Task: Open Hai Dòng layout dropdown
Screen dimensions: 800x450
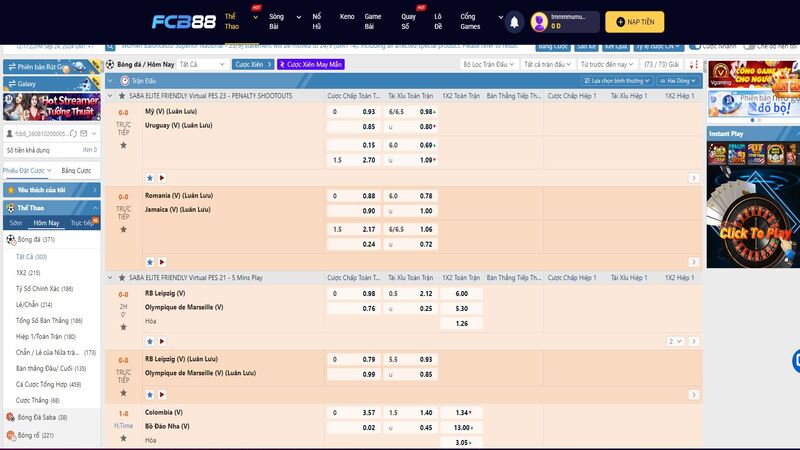Action: (677, 81)
